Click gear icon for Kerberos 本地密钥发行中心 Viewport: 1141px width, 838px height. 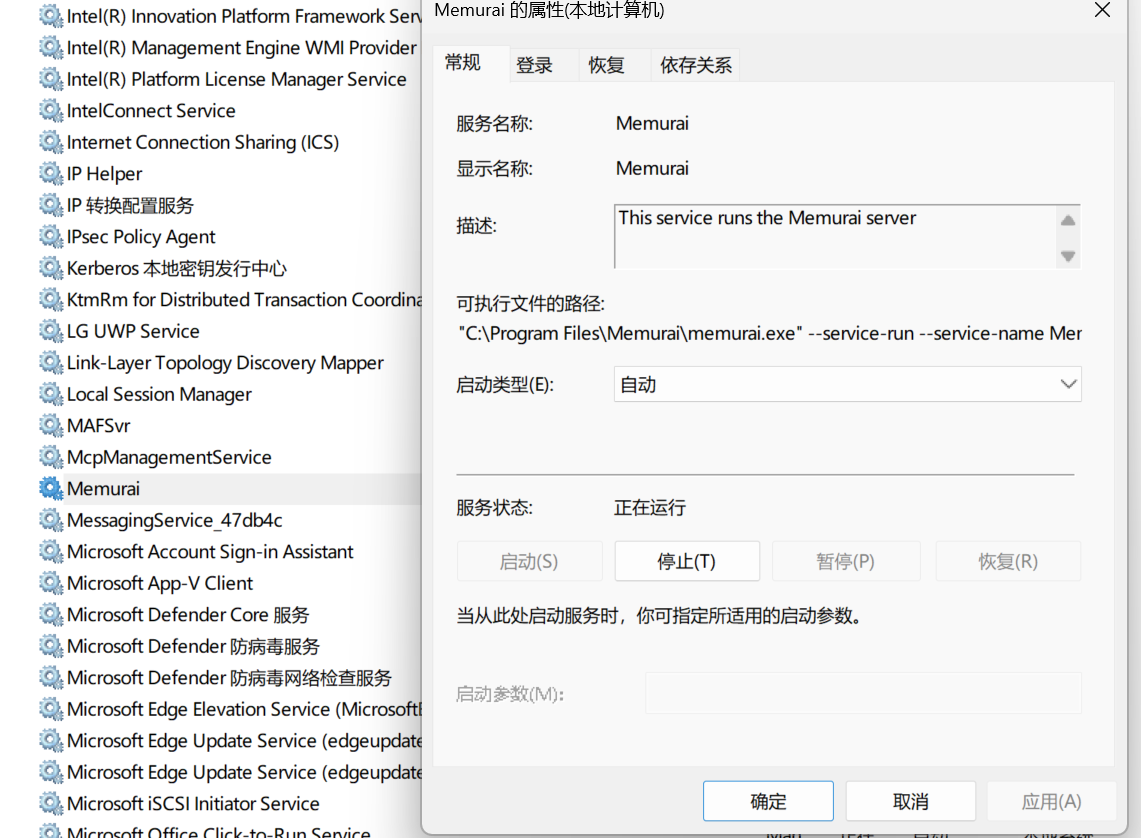click(51, 268)
